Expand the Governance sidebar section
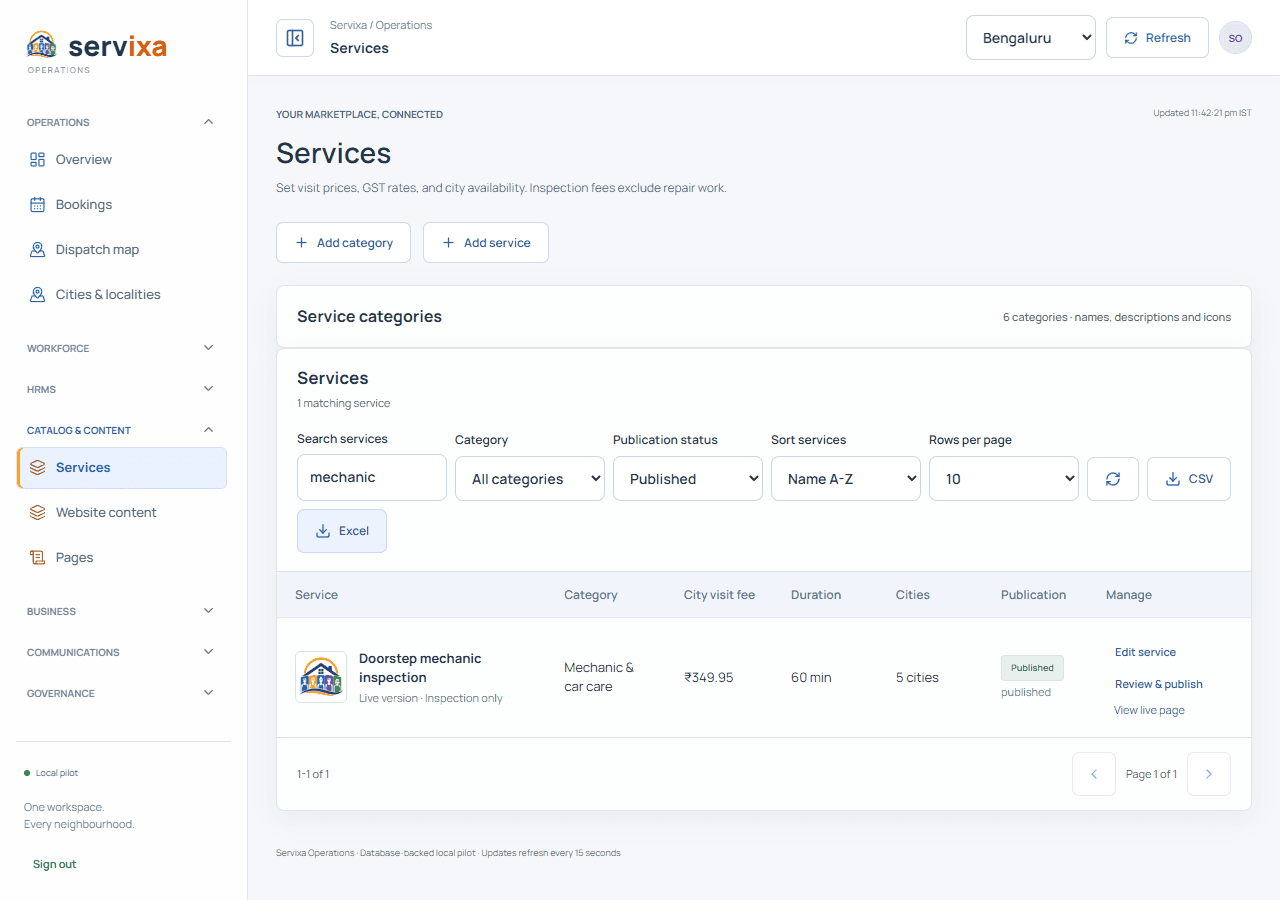Screen dimensions: 1280x900 pyautogui.click(x=122, y=693)
